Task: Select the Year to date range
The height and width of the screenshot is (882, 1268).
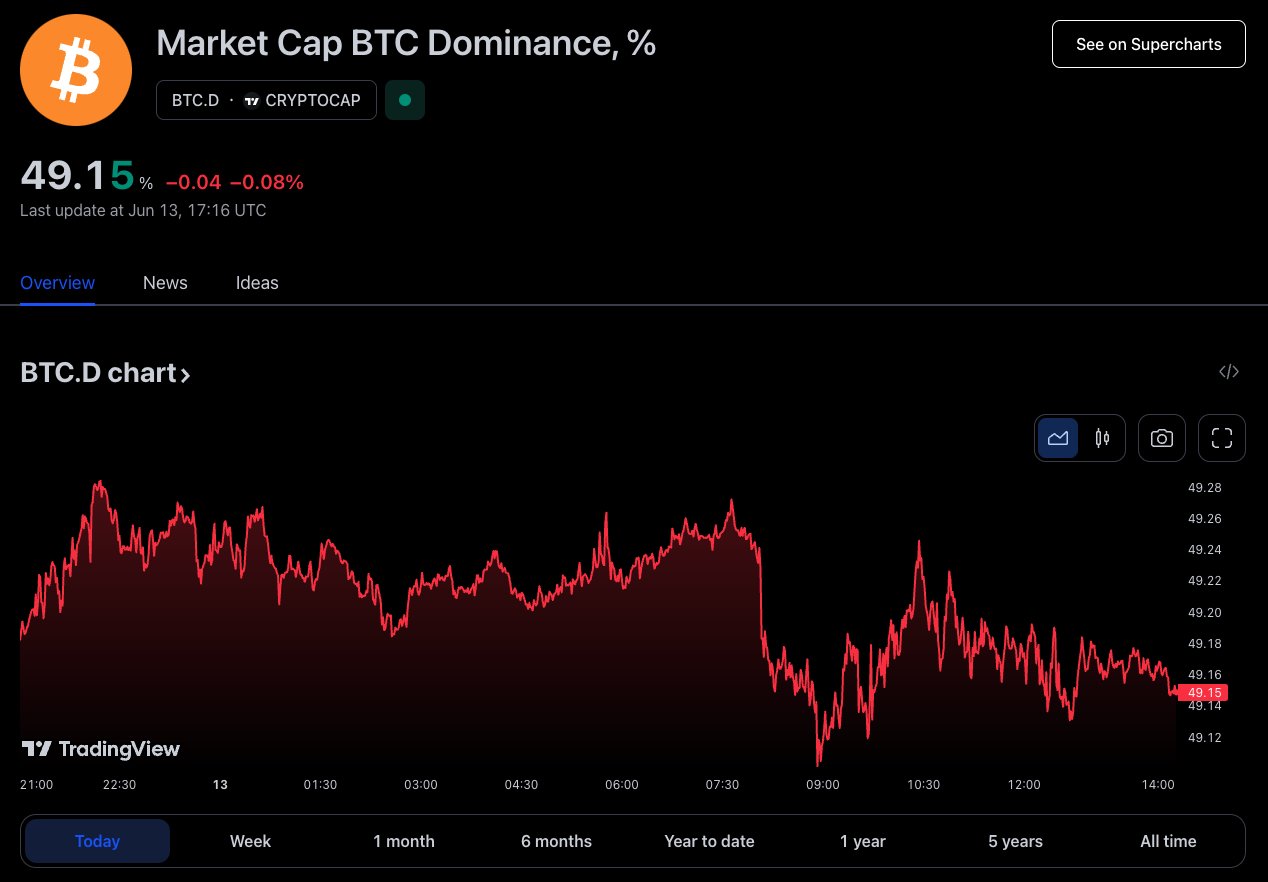Action: click(709, 841)
